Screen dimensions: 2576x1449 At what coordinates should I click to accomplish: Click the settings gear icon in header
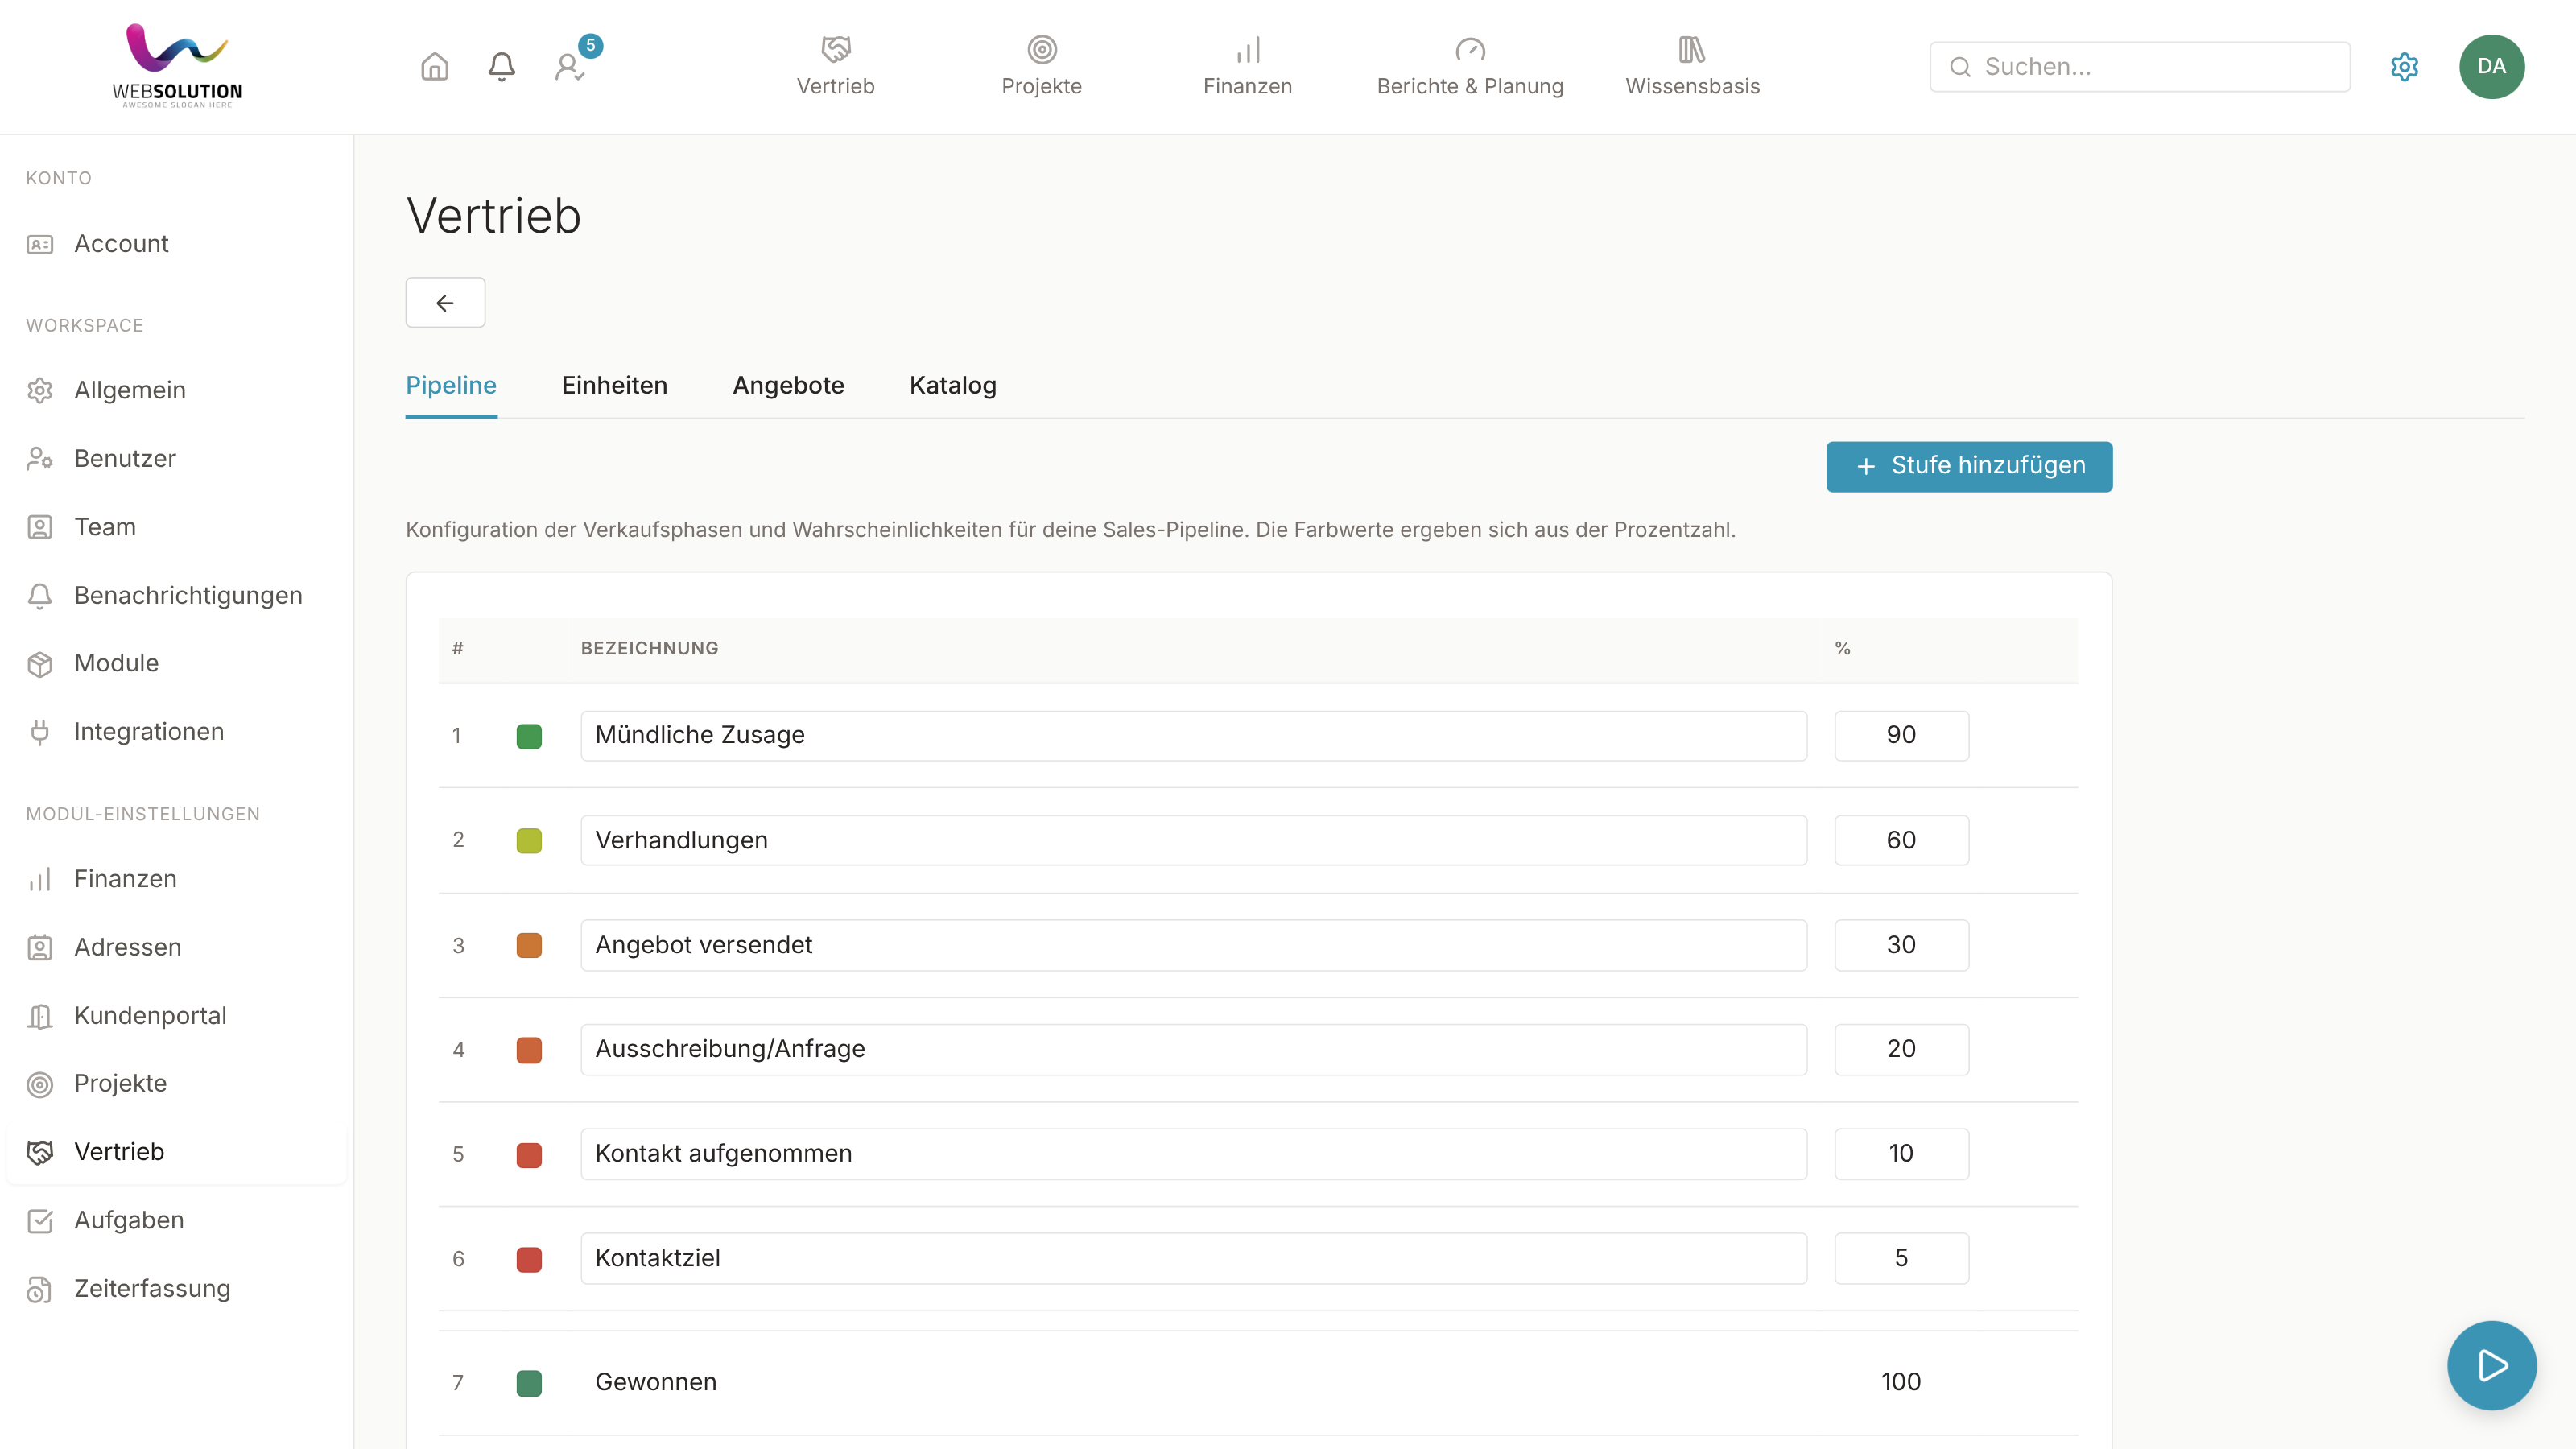click(x=2404, y=67)
